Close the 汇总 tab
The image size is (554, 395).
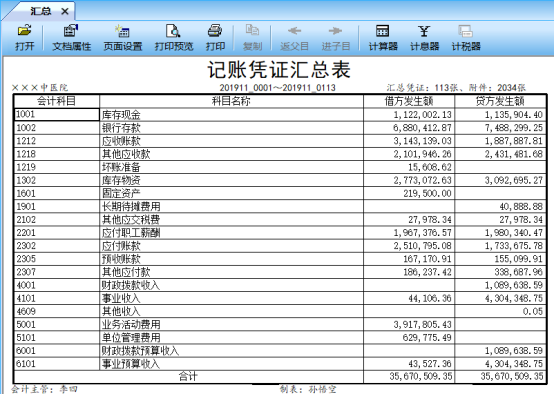pyautogui.click(x=65, y=12)
